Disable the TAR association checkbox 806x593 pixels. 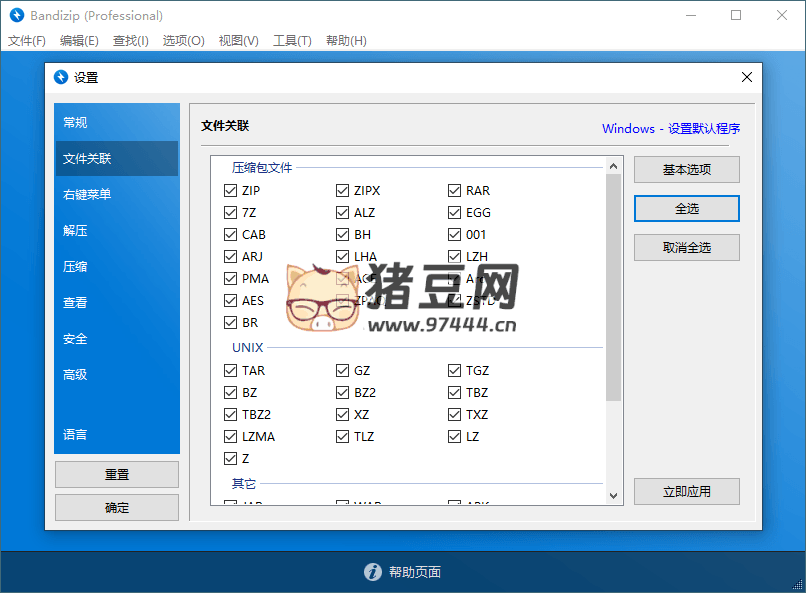[231, 370]
